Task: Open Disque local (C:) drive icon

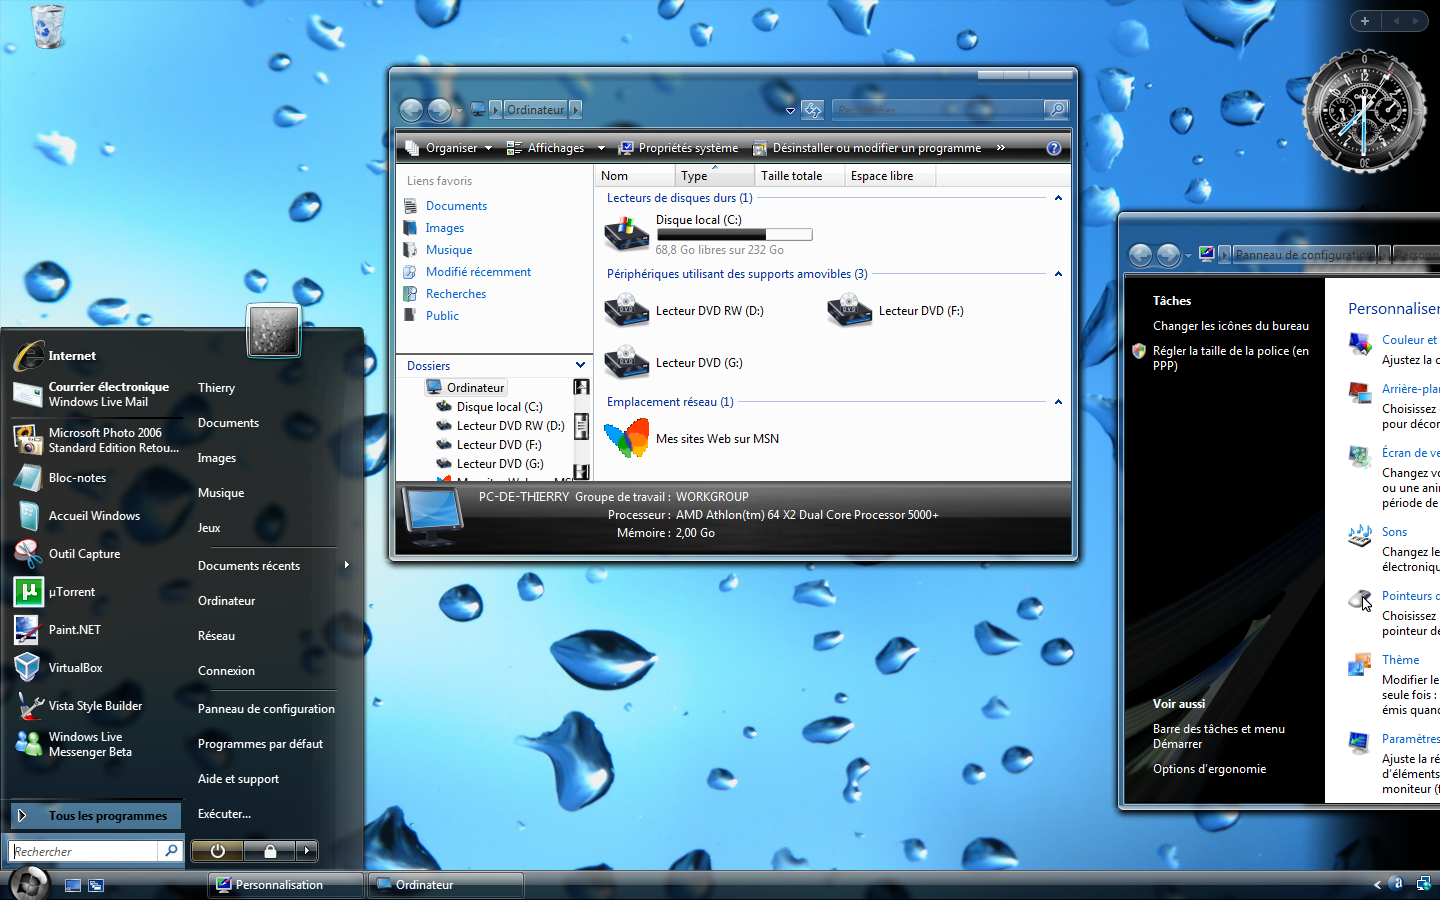Action: [x=627, y=234]
